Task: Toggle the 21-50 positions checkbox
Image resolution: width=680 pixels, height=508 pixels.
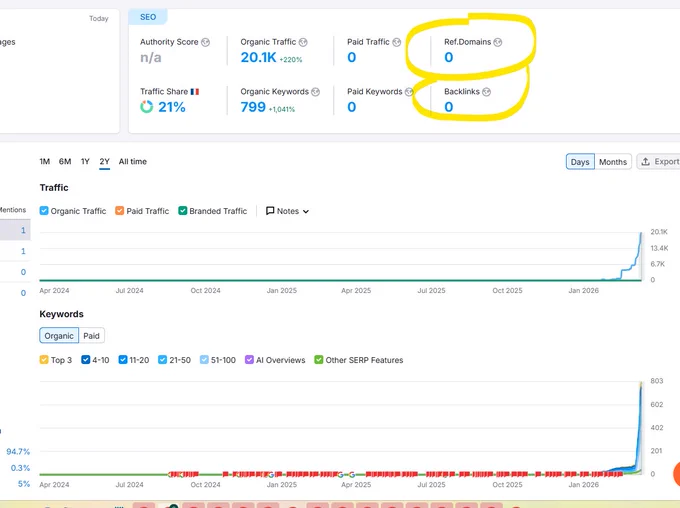Action: [x=163, y=360]
